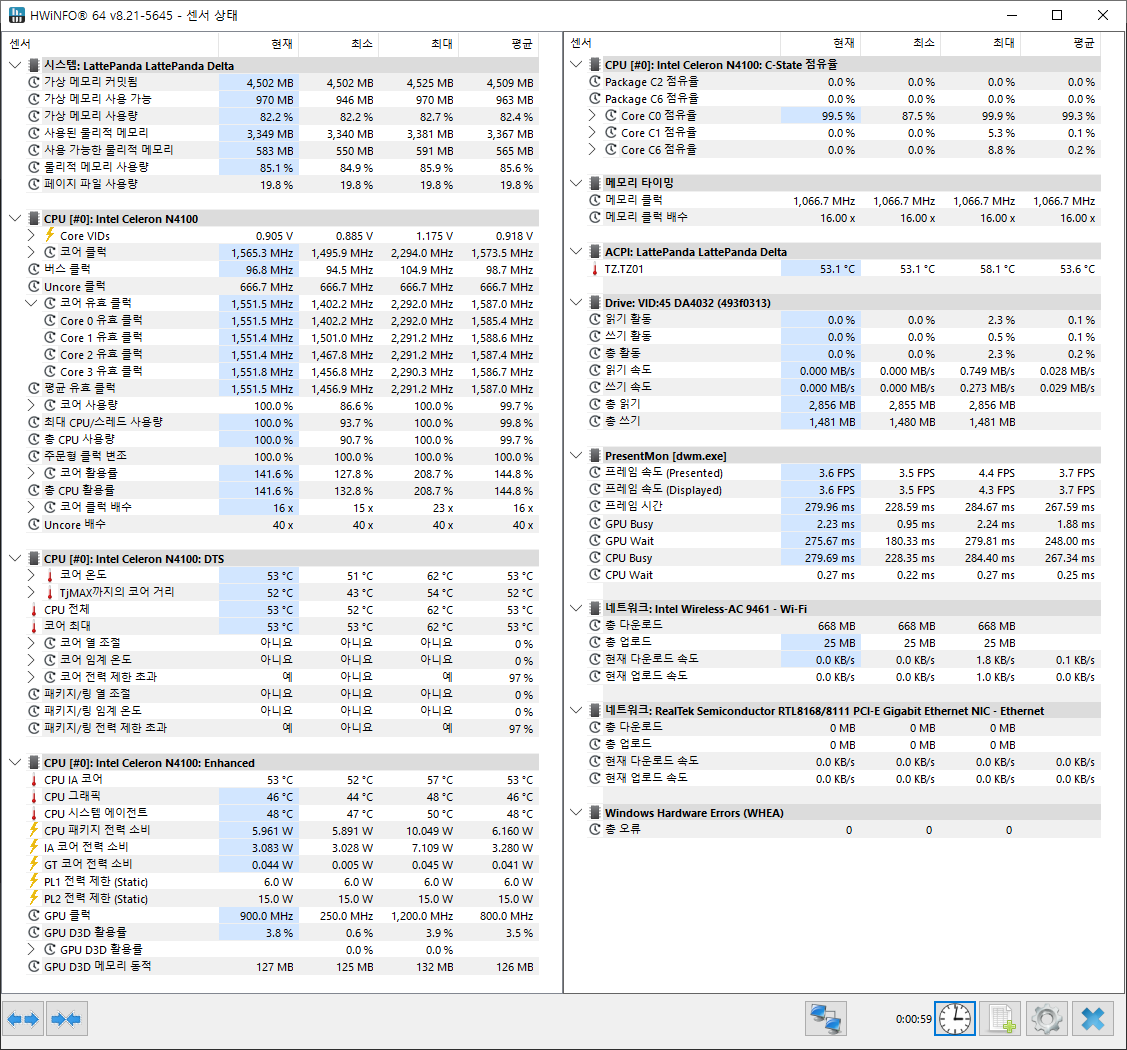Select the PL2 전력 제한 (Static) row
Screen dimensions: 1127x1050
pyautogui.click(x=283, y=898)
